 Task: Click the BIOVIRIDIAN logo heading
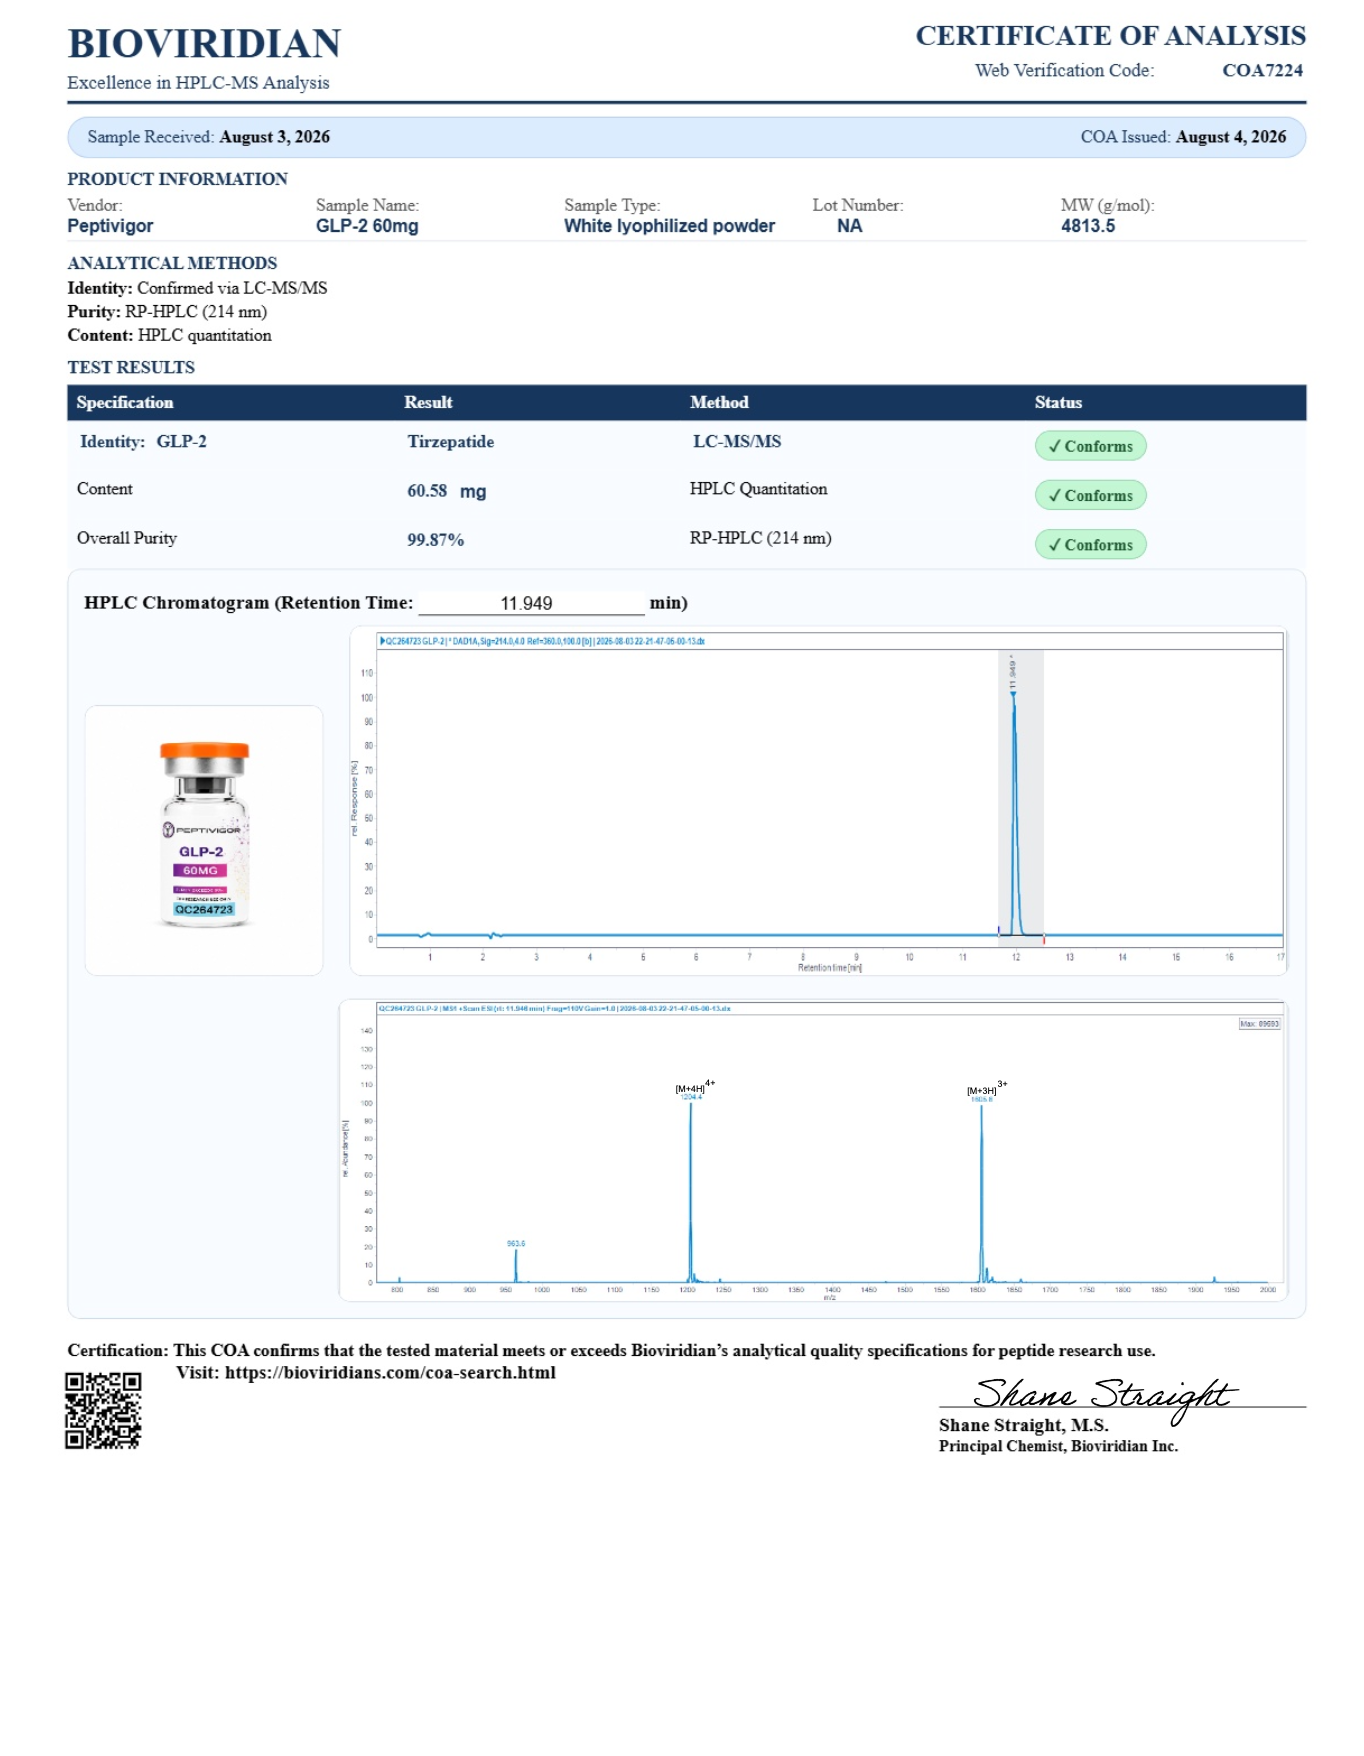coord(204,43)
